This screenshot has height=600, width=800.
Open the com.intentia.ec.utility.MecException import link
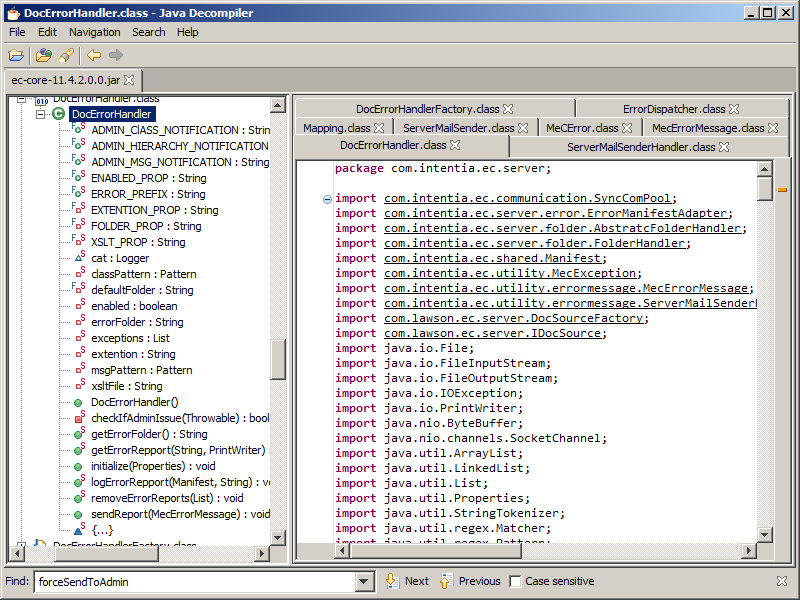coord(512,274)
